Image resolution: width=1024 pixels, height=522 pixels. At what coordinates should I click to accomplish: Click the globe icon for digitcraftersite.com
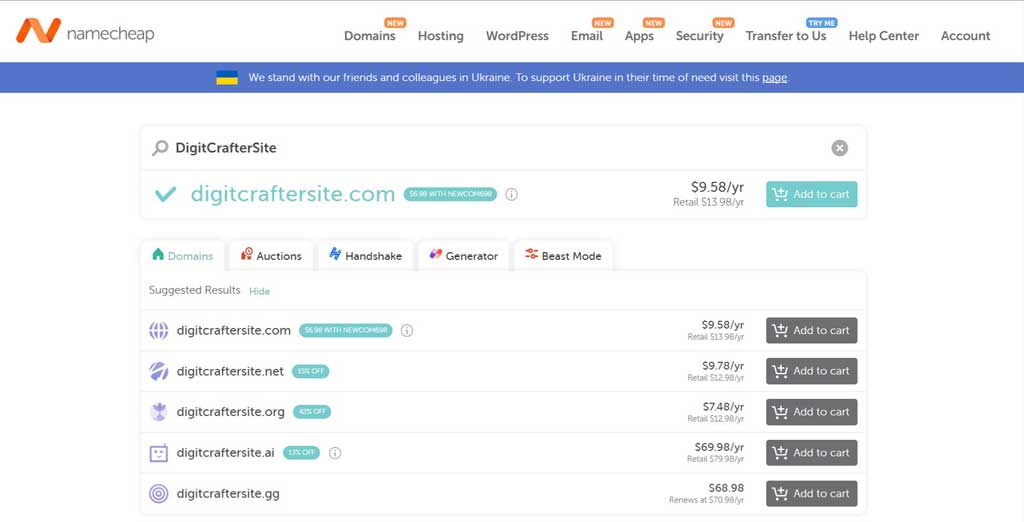coord(158,331)
